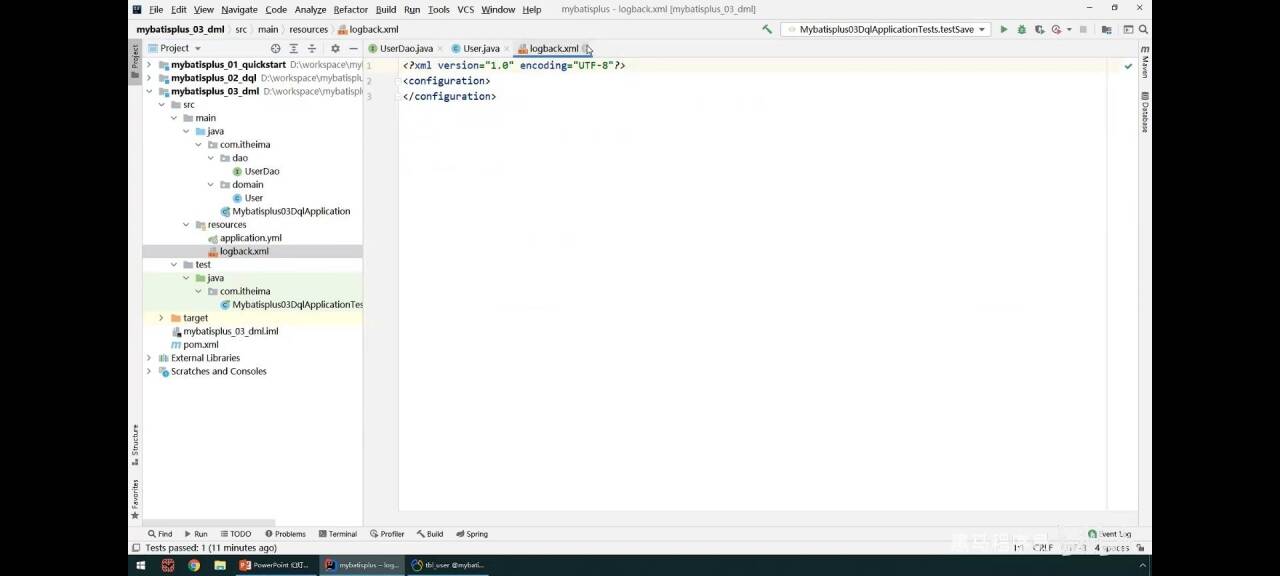Viewport: 1280px width, 576px height.
Task: Close the User.java tab
Action: (506, 49)
